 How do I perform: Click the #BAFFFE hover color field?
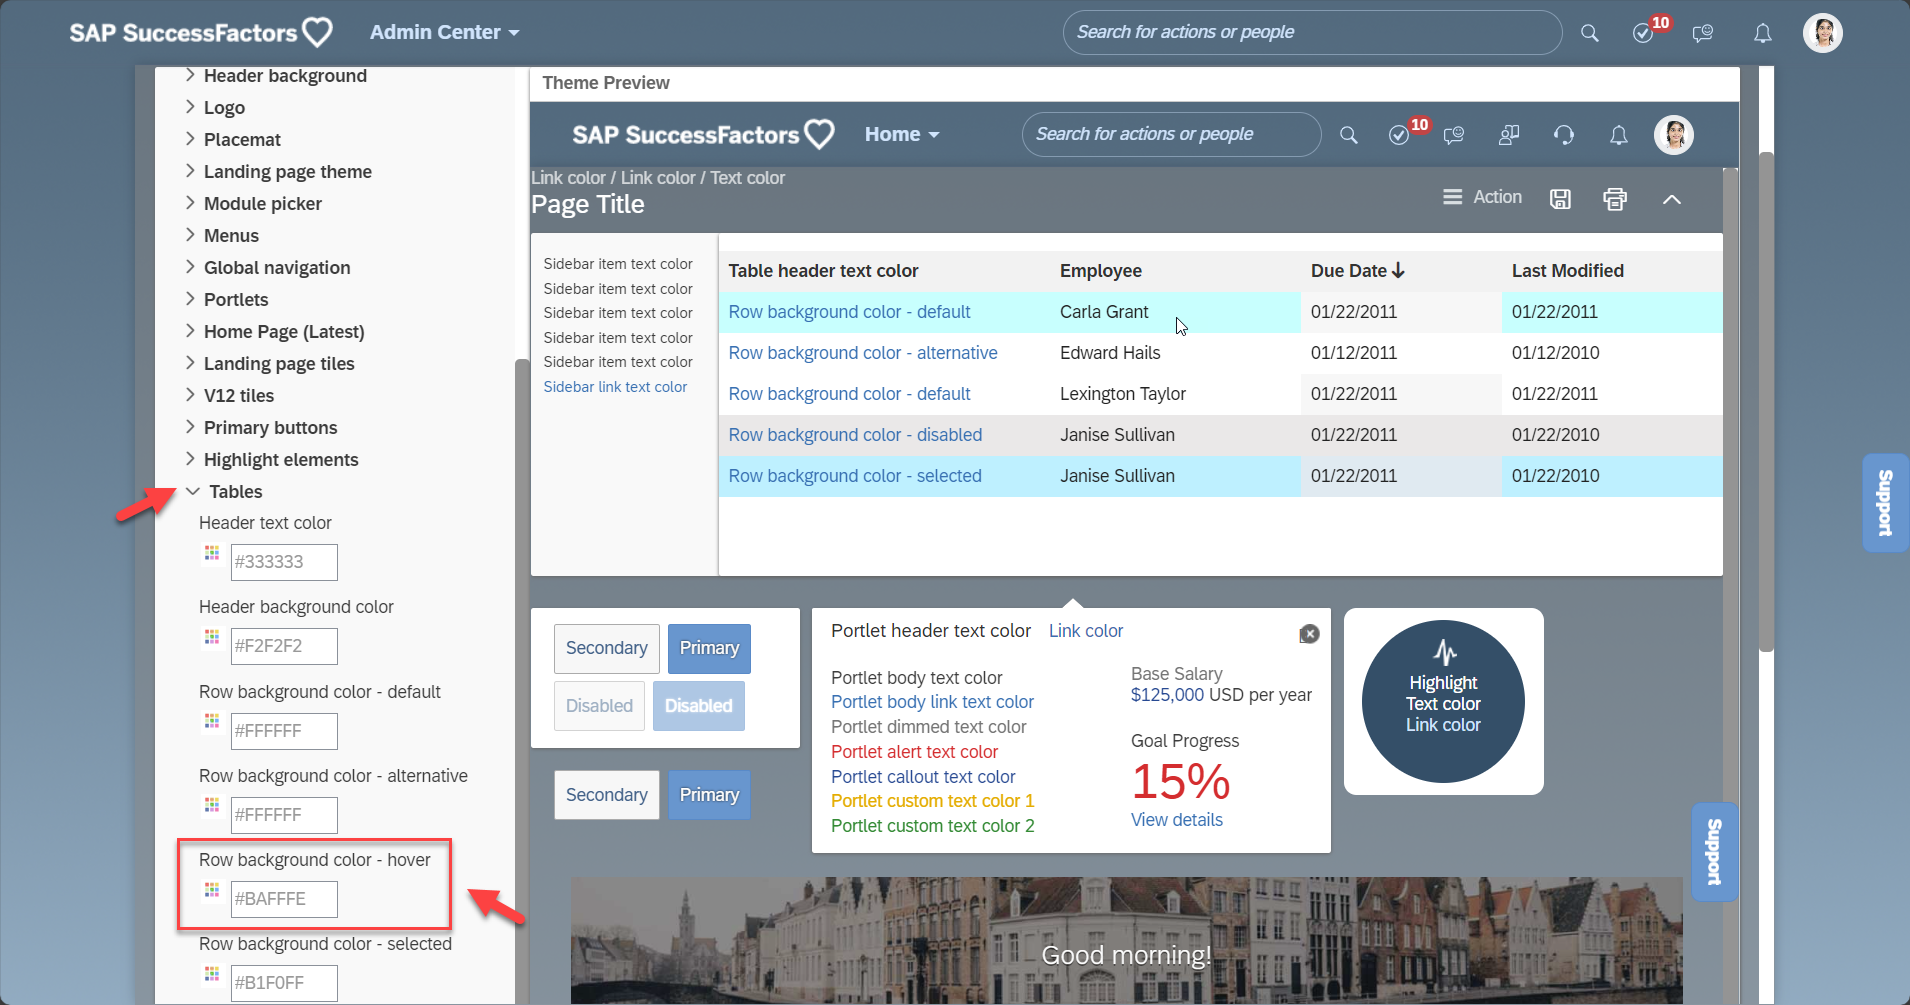click(x=284, y=899)
